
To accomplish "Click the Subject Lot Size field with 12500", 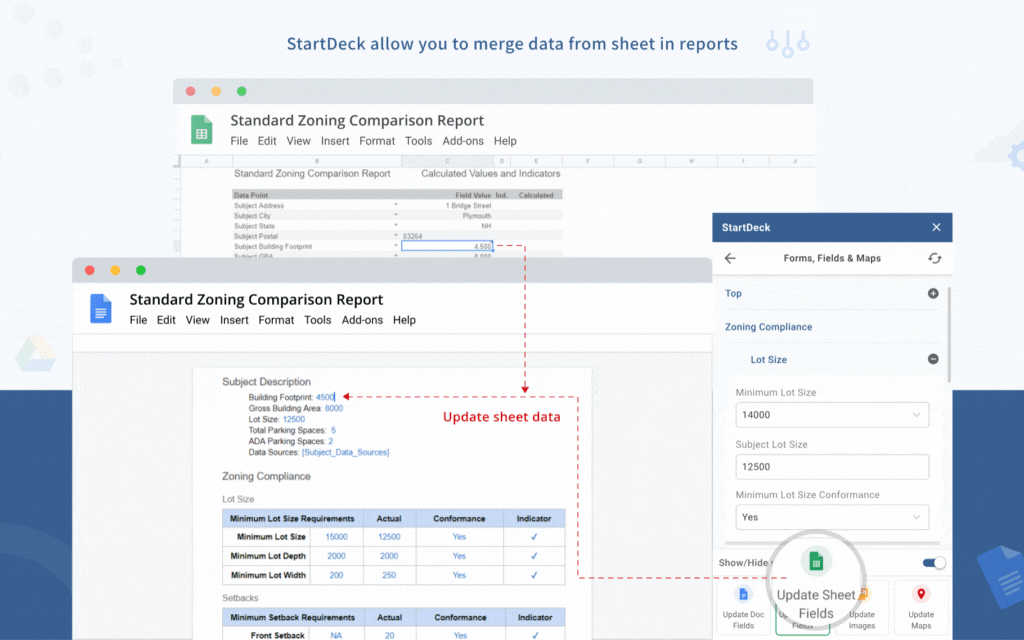I will pos(832,467).
